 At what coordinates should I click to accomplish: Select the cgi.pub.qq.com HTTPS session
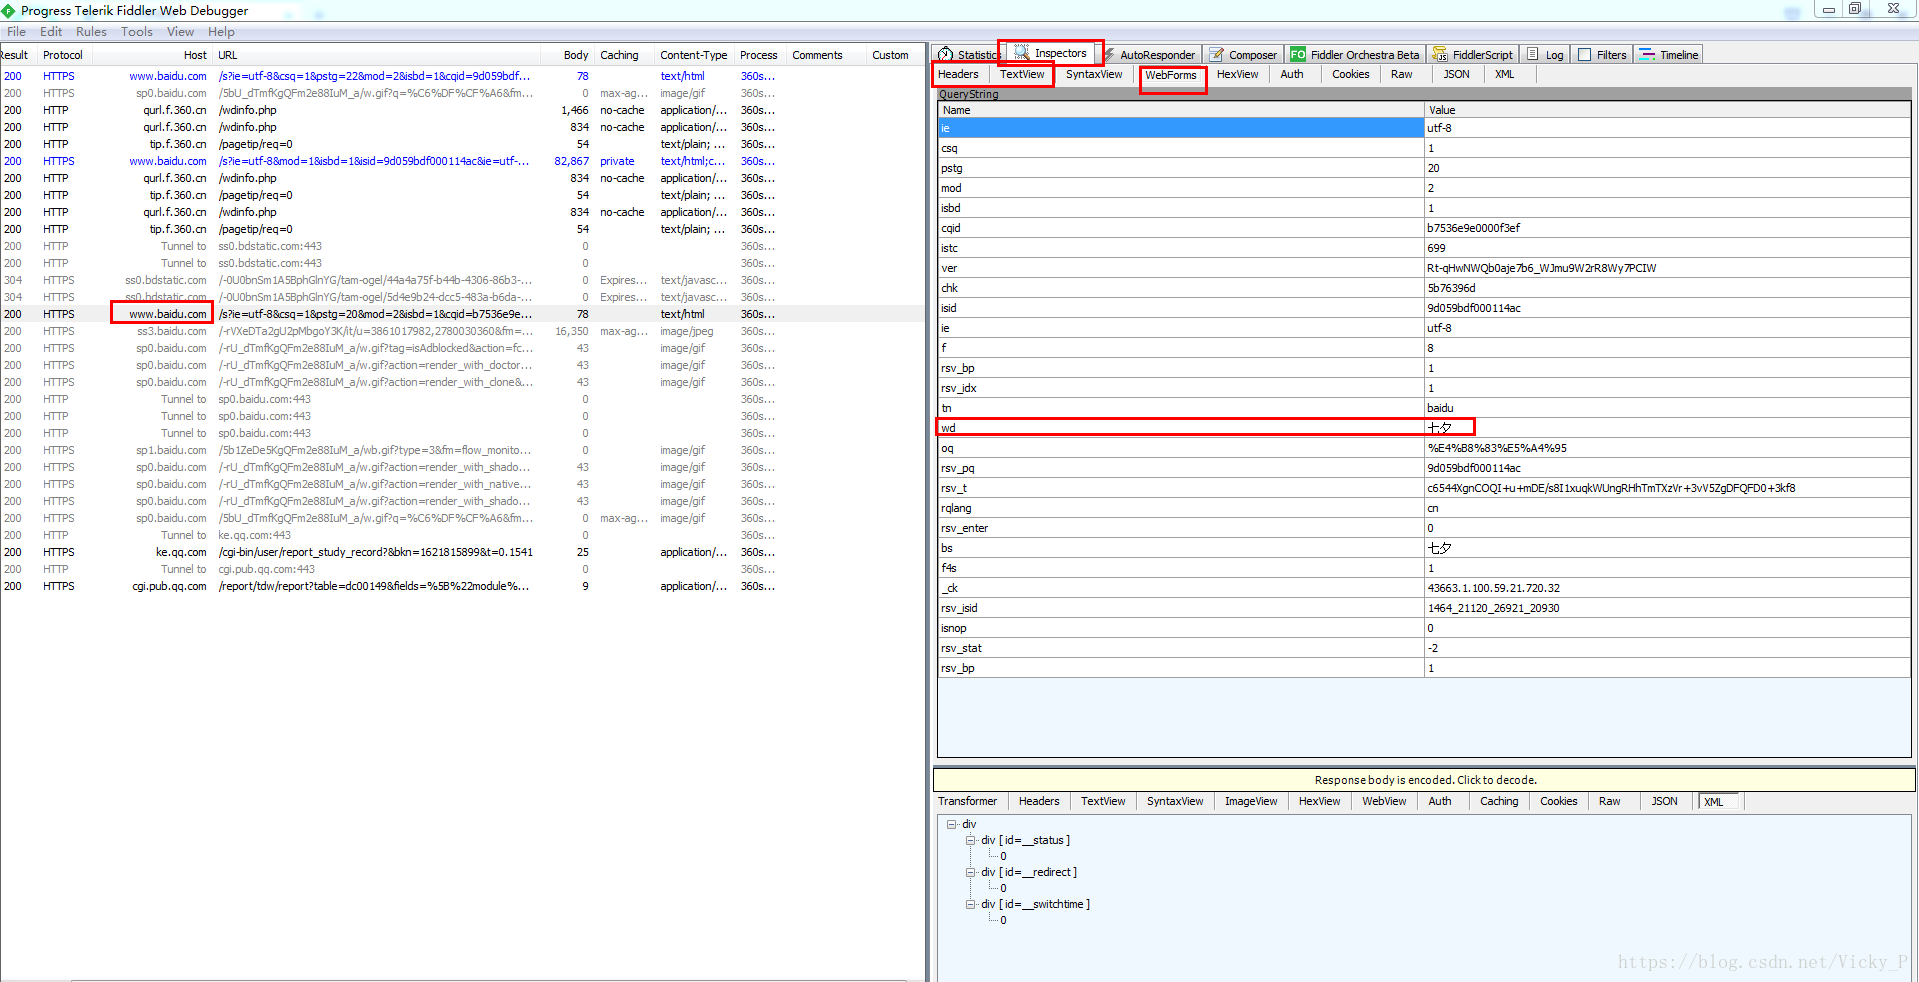coord(462,586)
